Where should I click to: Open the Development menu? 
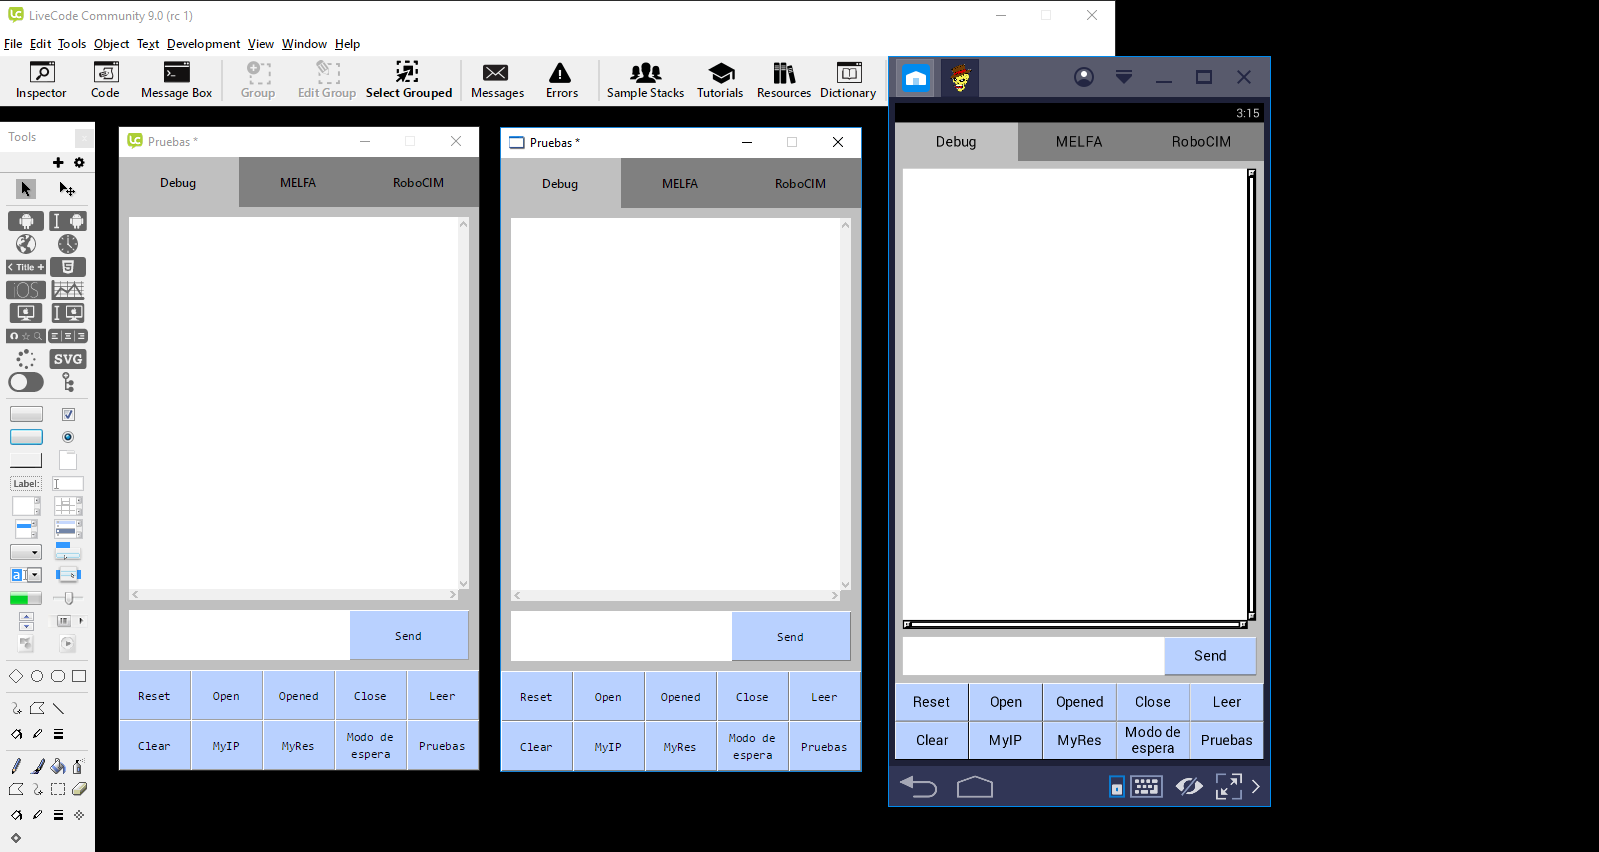[x=203, y=44]
